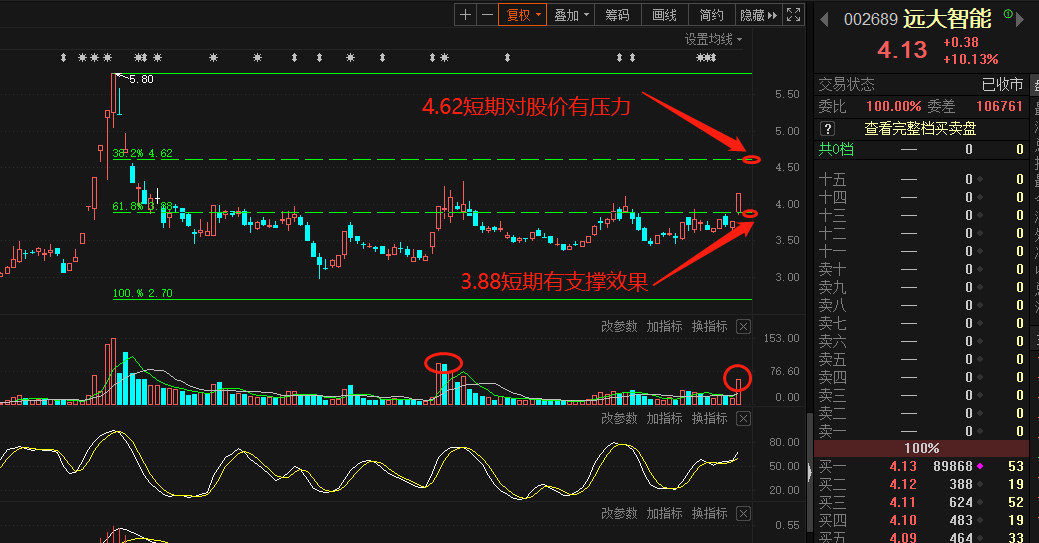Zoom out the chart with minus button
This screenshot has height=543, width=1039.
pyautogui.click(x=487, y=15)
